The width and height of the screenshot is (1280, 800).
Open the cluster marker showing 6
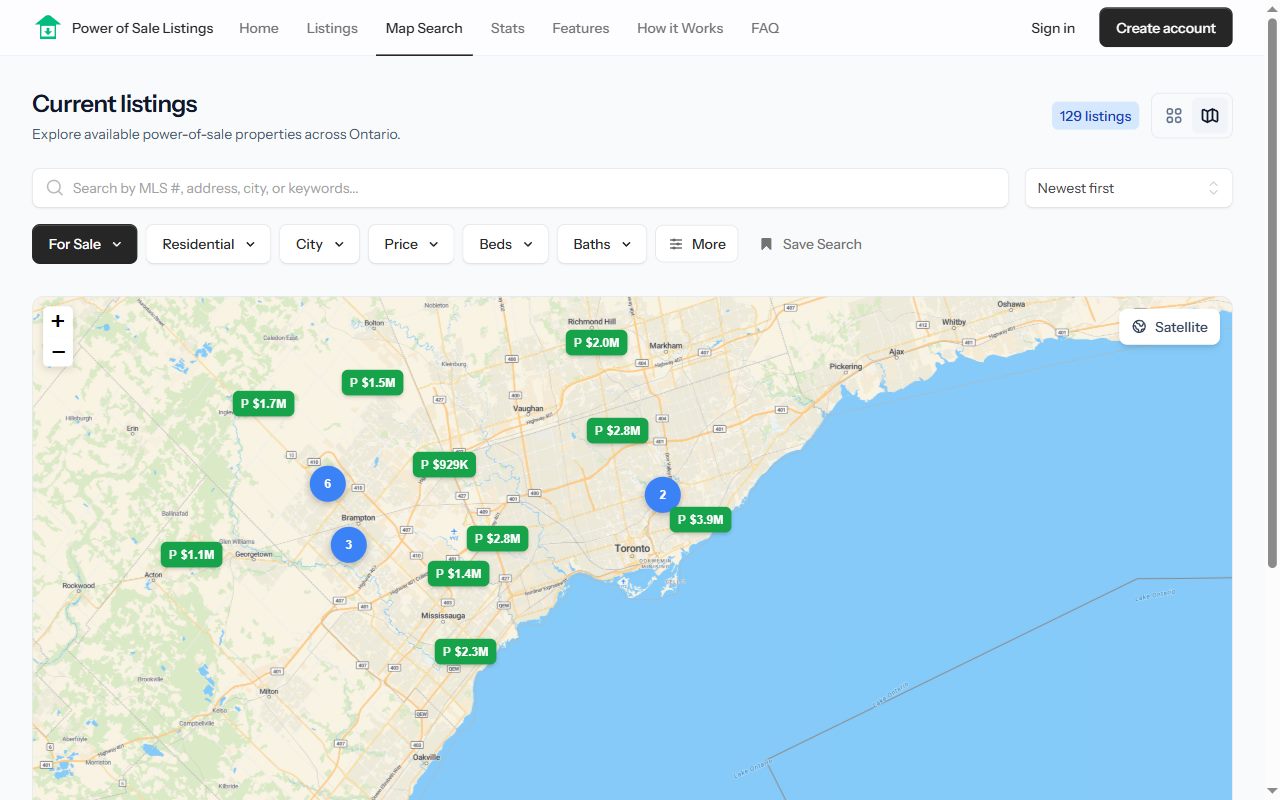[x=328, y=484]
